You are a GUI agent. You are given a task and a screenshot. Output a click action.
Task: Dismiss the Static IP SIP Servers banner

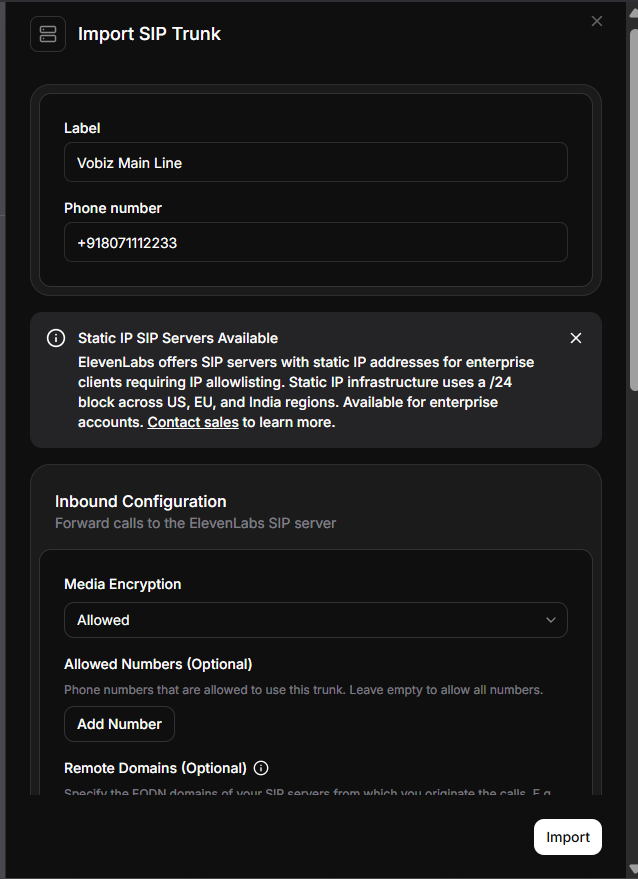(x=575, y=338)
